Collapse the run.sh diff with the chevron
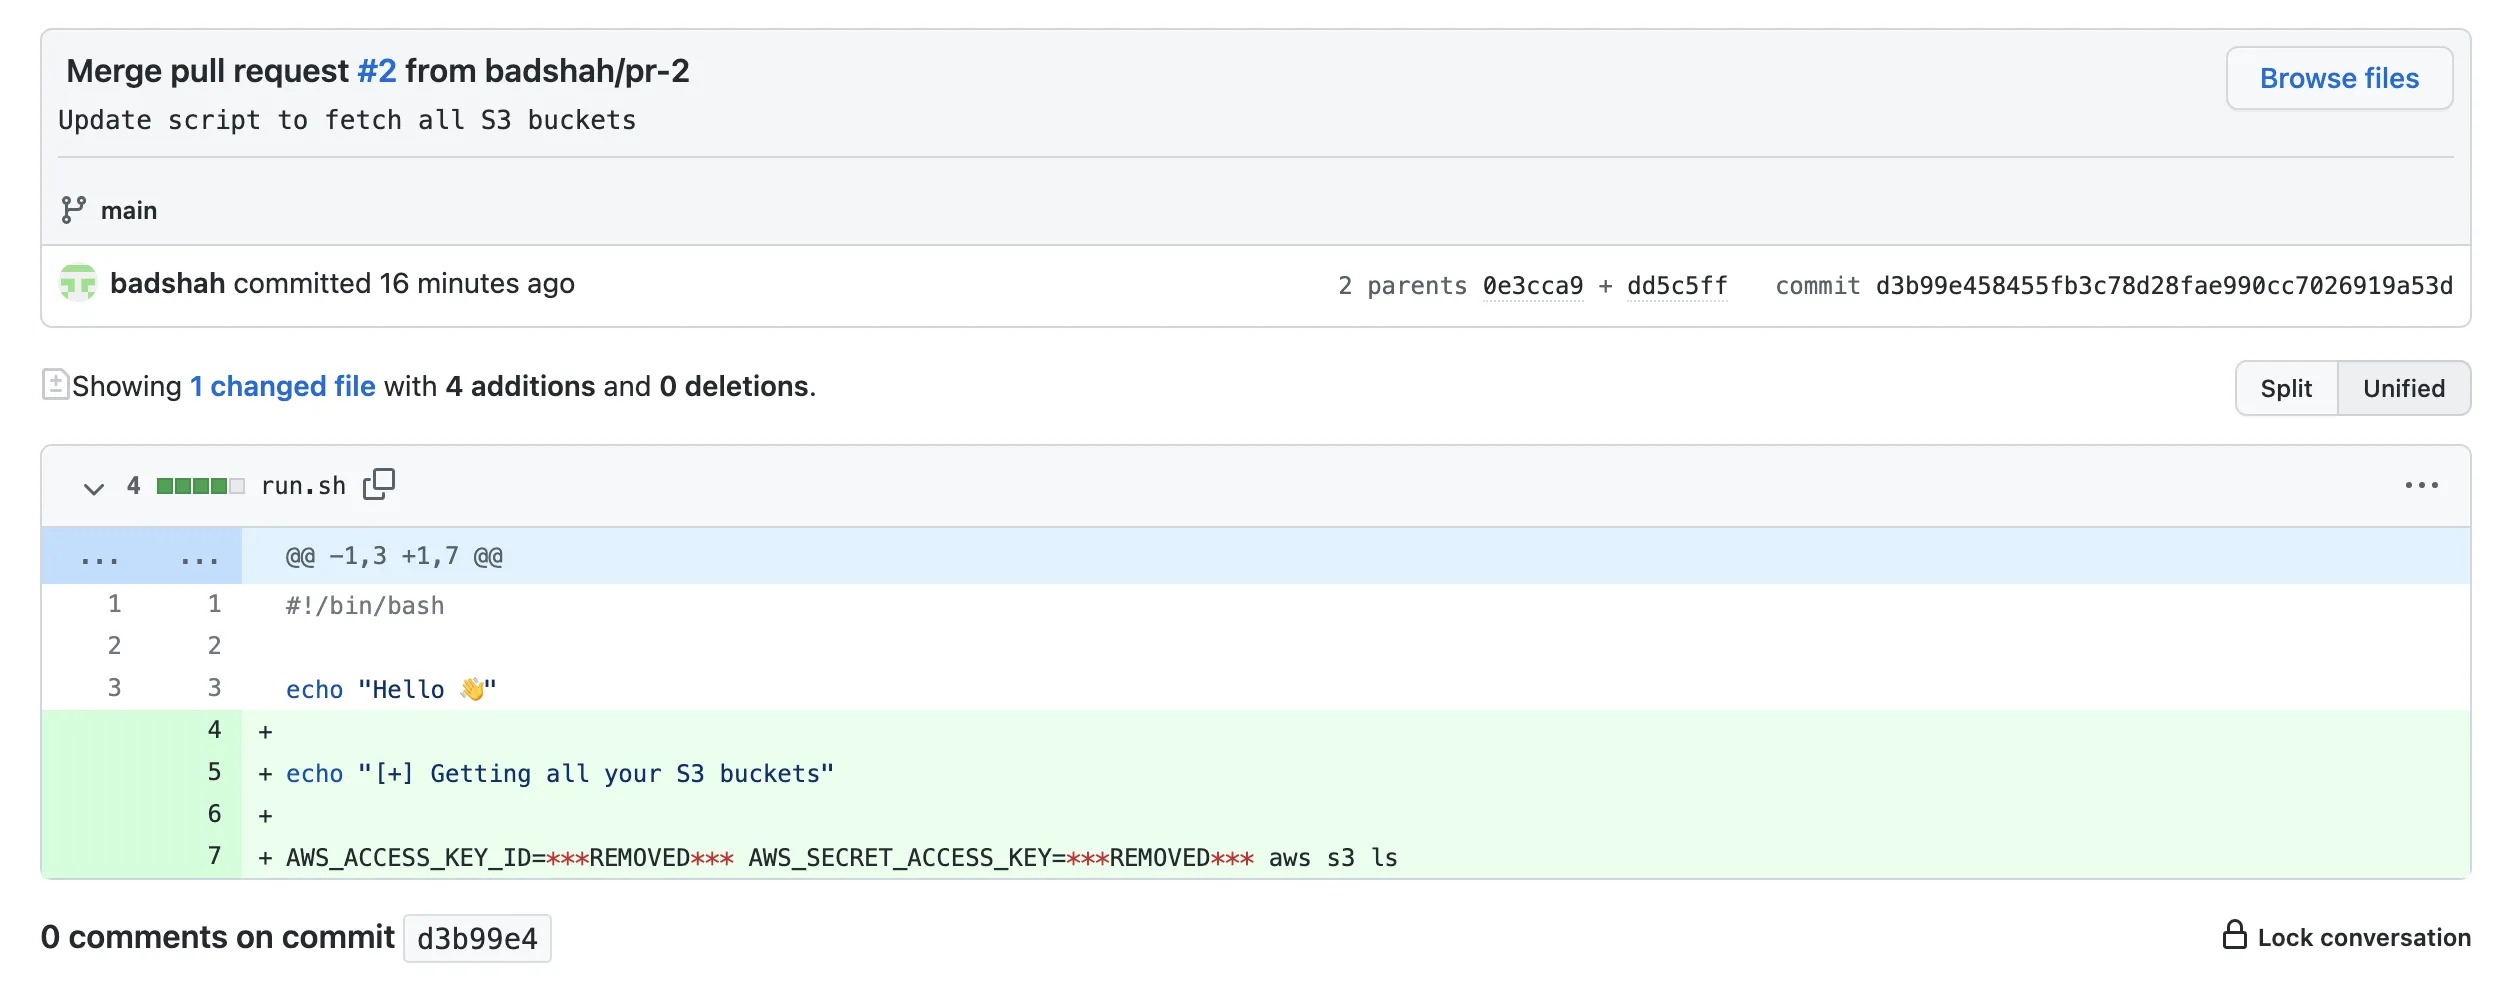The image size is (2510, 982). 92,488
